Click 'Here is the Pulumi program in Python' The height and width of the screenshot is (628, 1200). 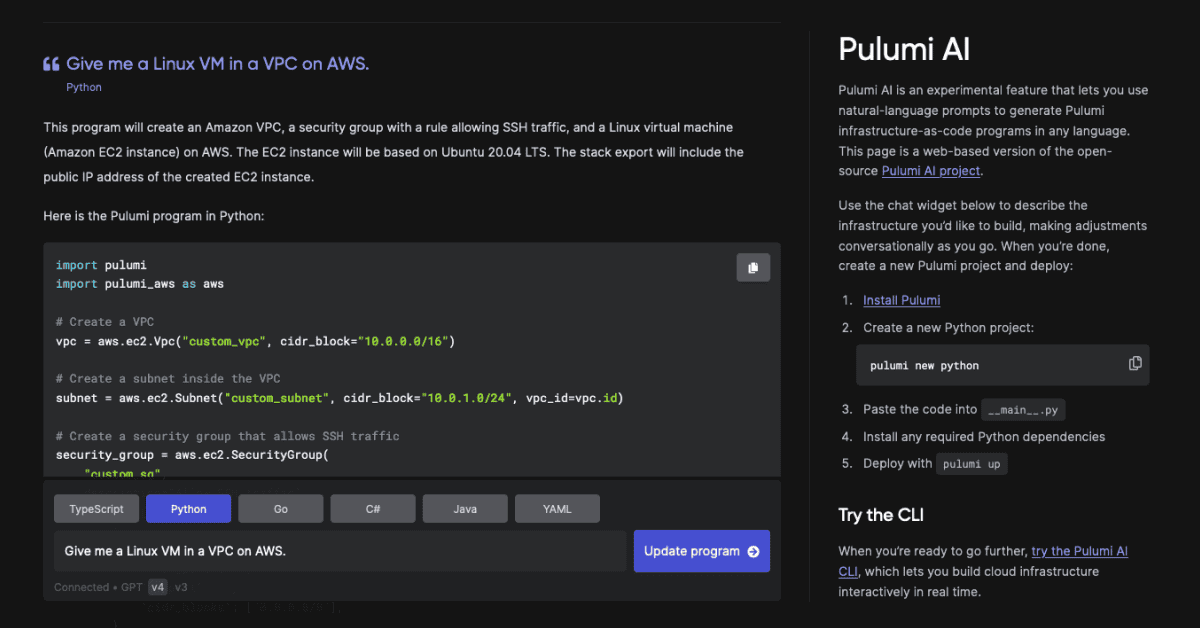(x=154, y=215)
